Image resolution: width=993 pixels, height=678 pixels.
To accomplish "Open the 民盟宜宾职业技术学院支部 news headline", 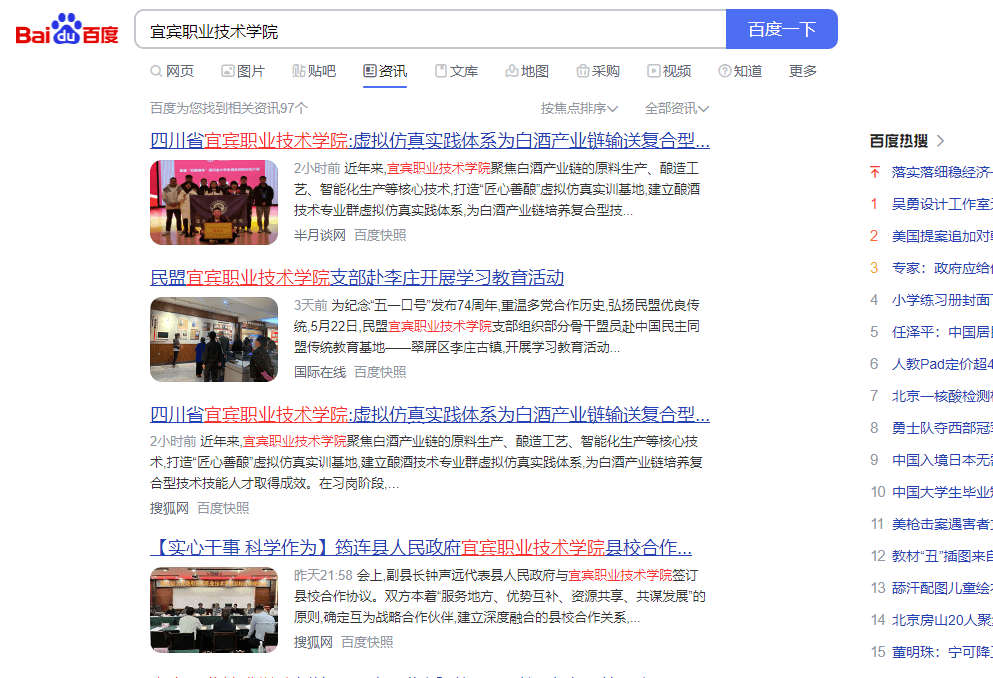I will pos(357,277).
